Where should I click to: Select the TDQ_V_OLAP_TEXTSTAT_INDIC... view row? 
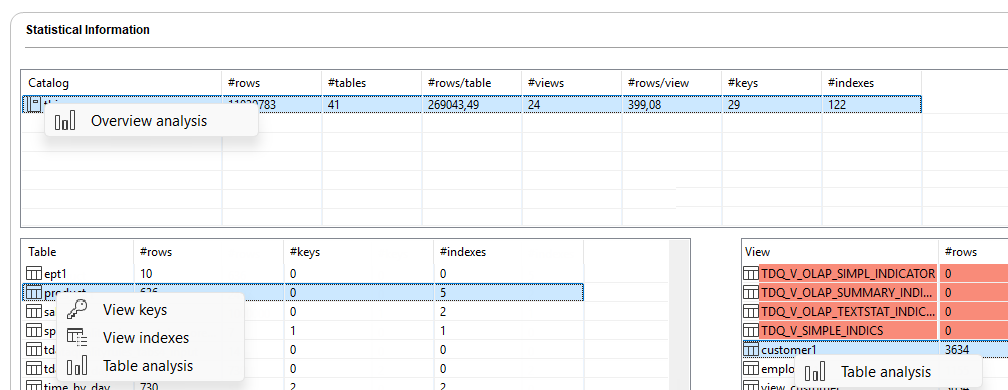(x=875, y=312)
